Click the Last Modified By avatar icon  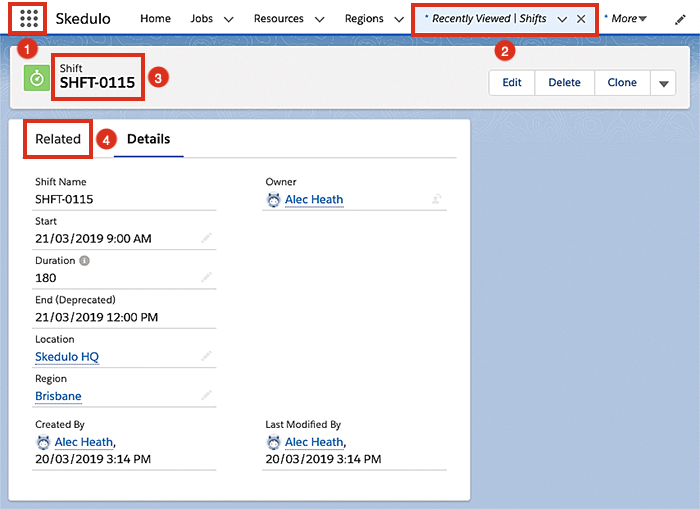pyautogui.click(x=273, y=442)
